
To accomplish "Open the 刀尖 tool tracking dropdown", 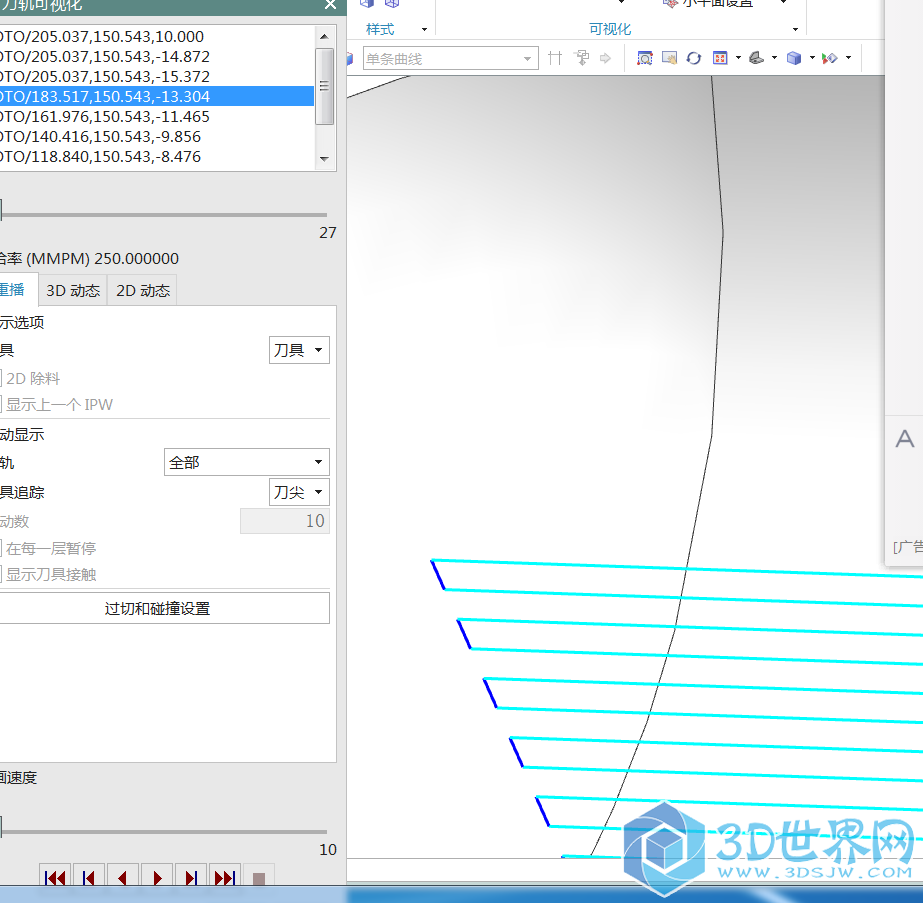I will pos(299,492).
